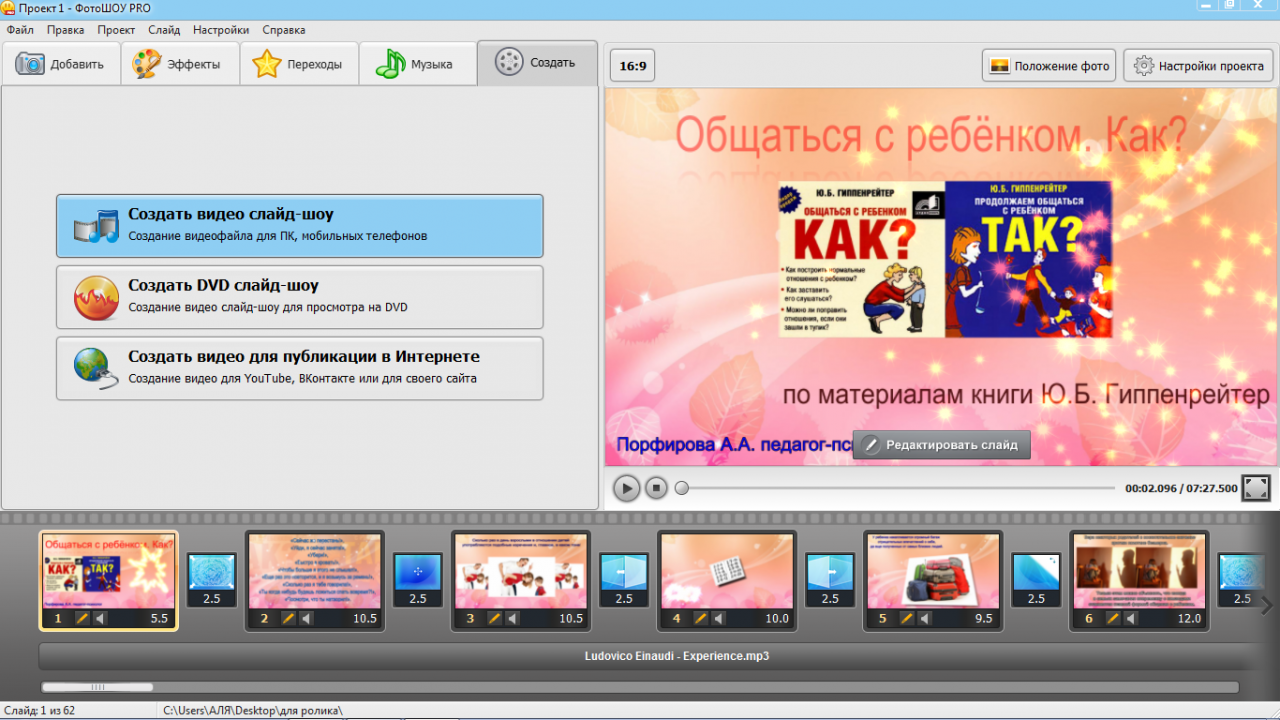The width and height of the screenshot is (1280, 720).
Task: Click the 16:9 aspect ratio button
Action: pos(633,66)
